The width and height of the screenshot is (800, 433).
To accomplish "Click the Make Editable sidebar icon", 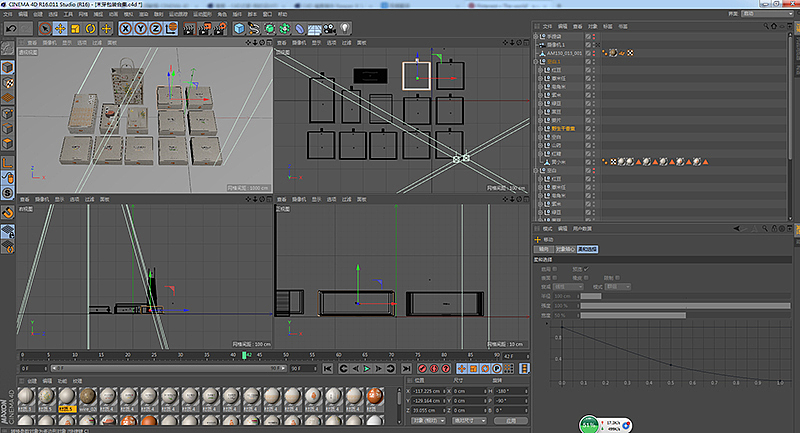I will click(8, 48).
